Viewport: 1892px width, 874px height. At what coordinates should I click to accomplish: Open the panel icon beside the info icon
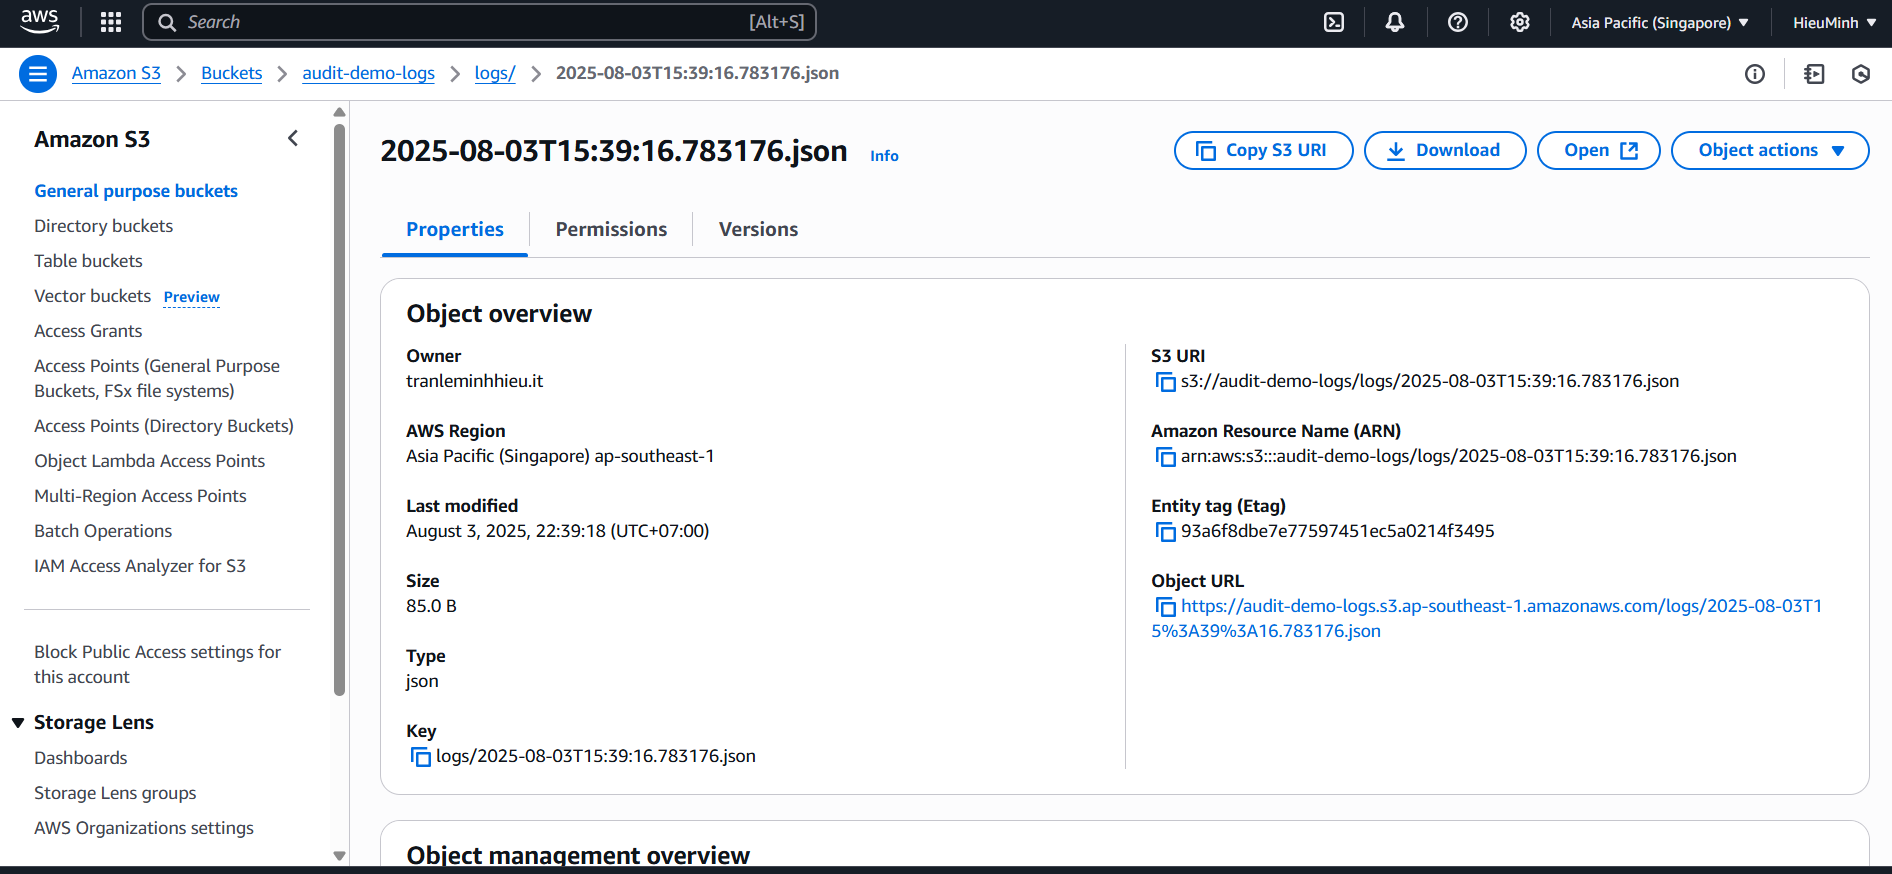(x=1815, y=74)
